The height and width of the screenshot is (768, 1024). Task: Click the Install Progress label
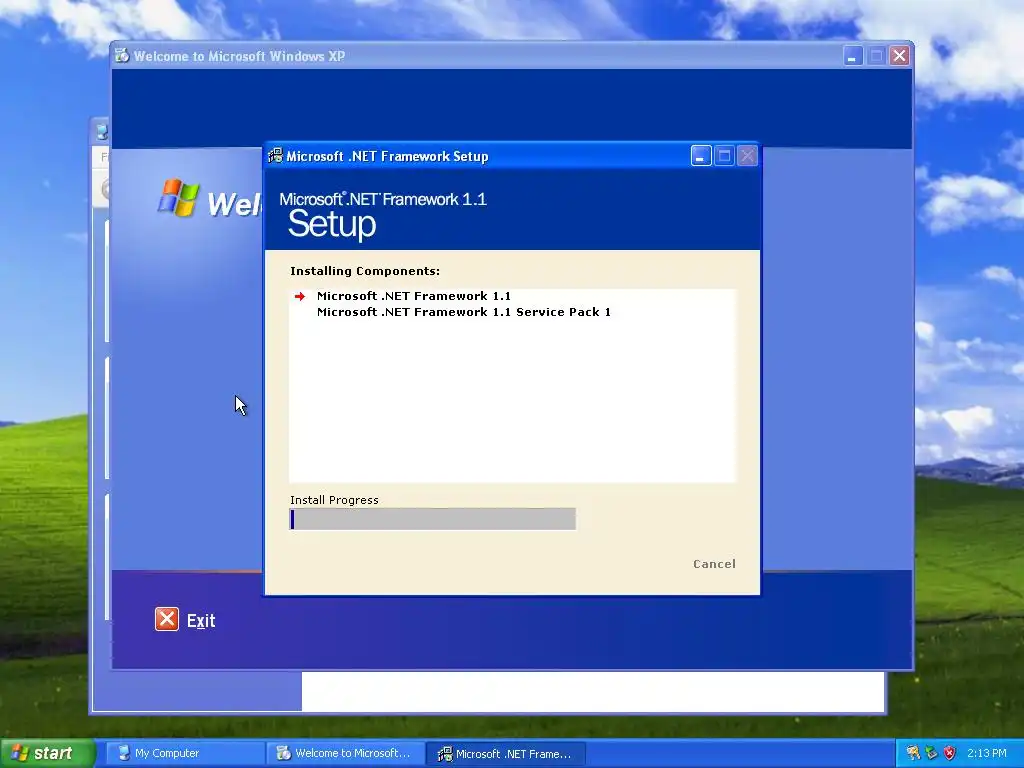point(334,500)
